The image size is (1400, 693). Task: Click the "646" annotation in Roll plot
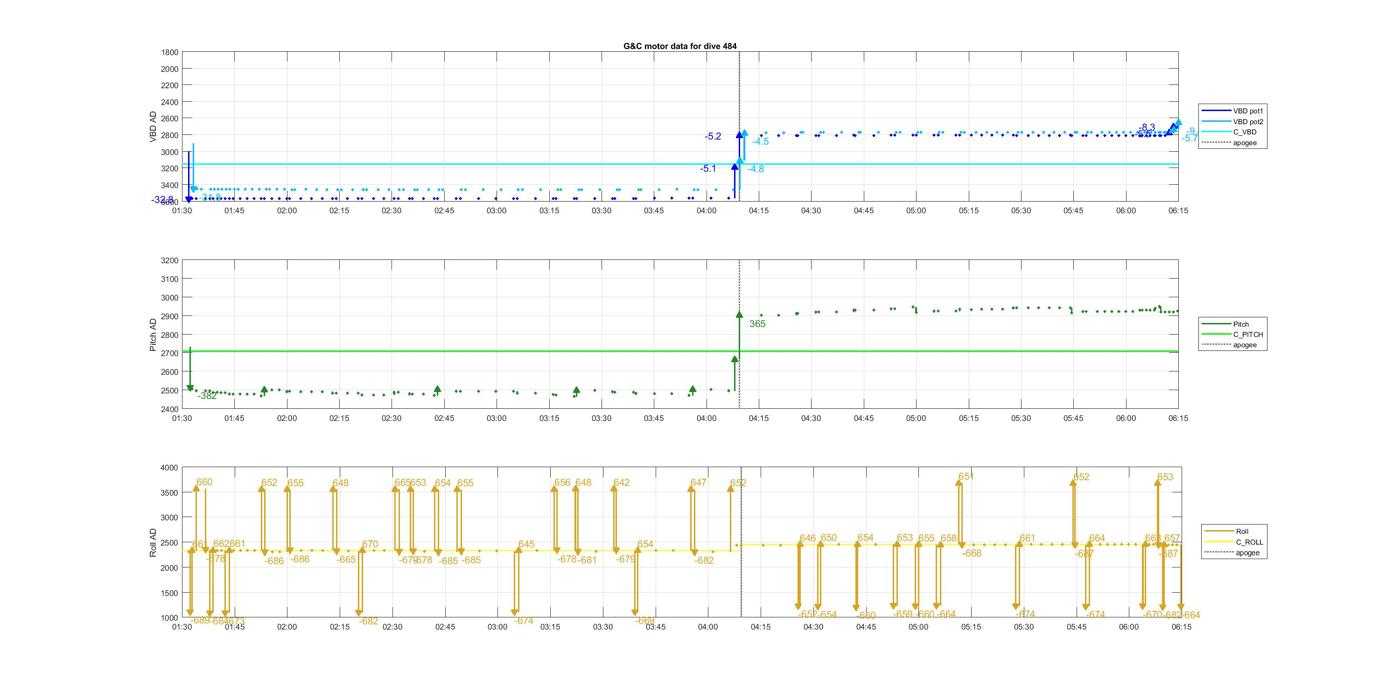[808, 538]
